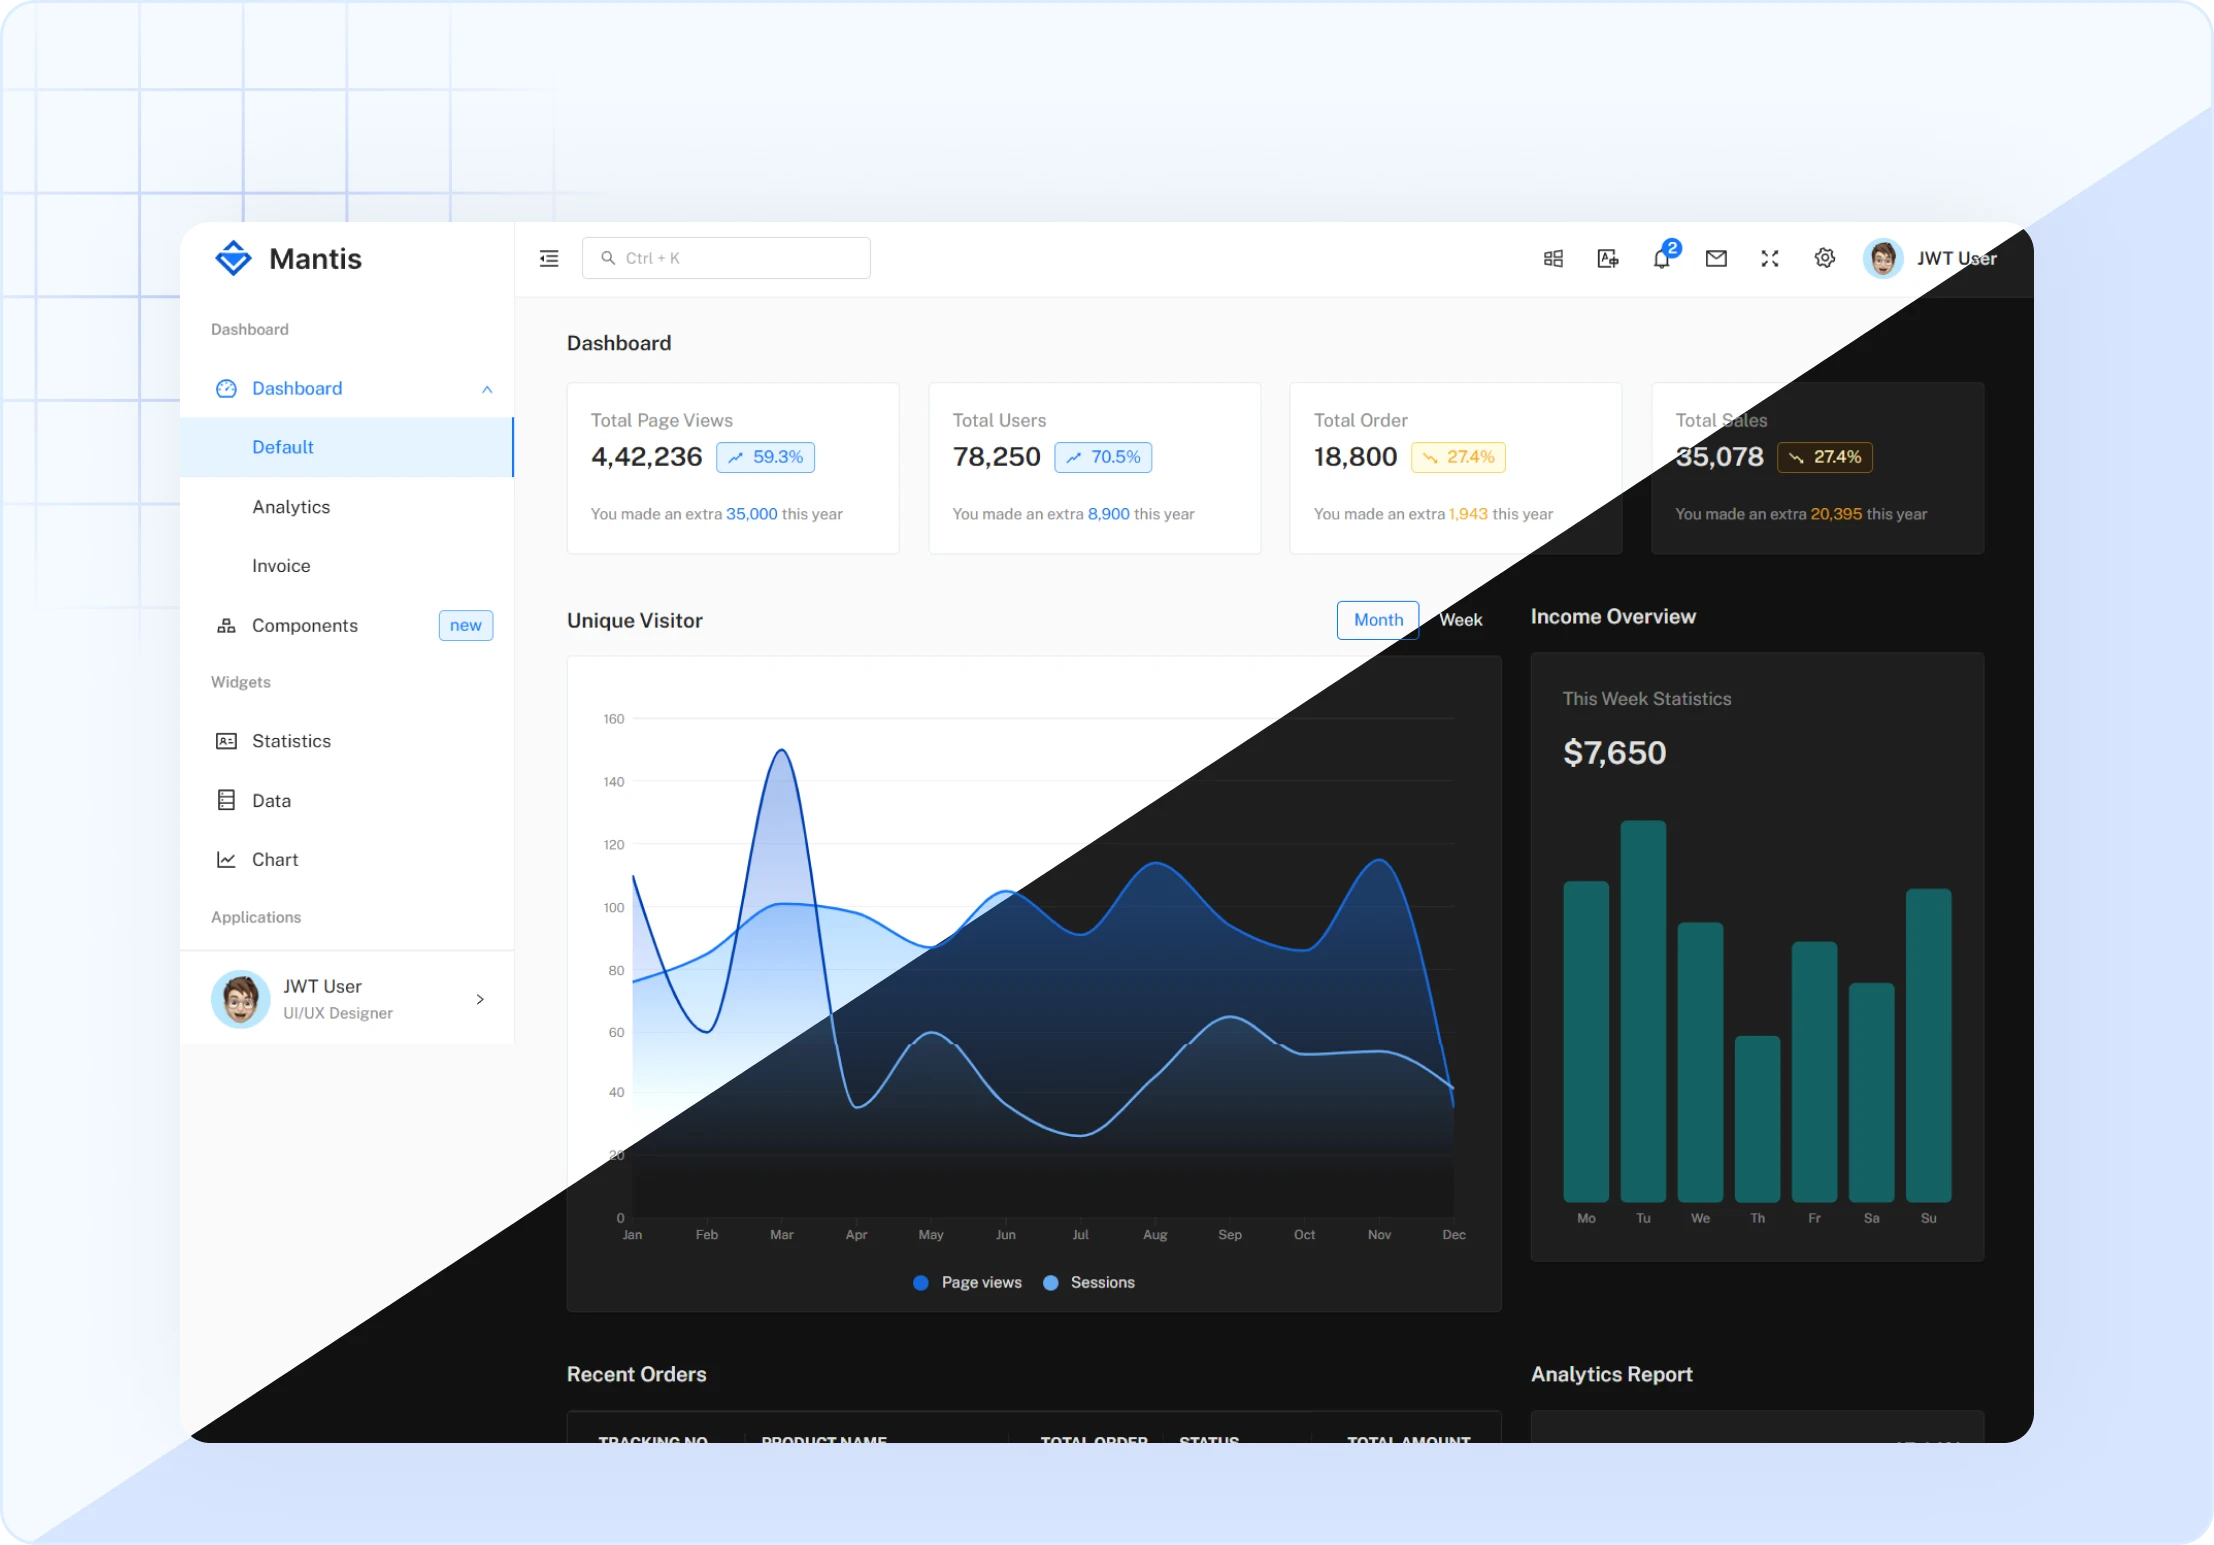
Task: Expand the JWT User profile arrow
Action: (x=479, y=999)
